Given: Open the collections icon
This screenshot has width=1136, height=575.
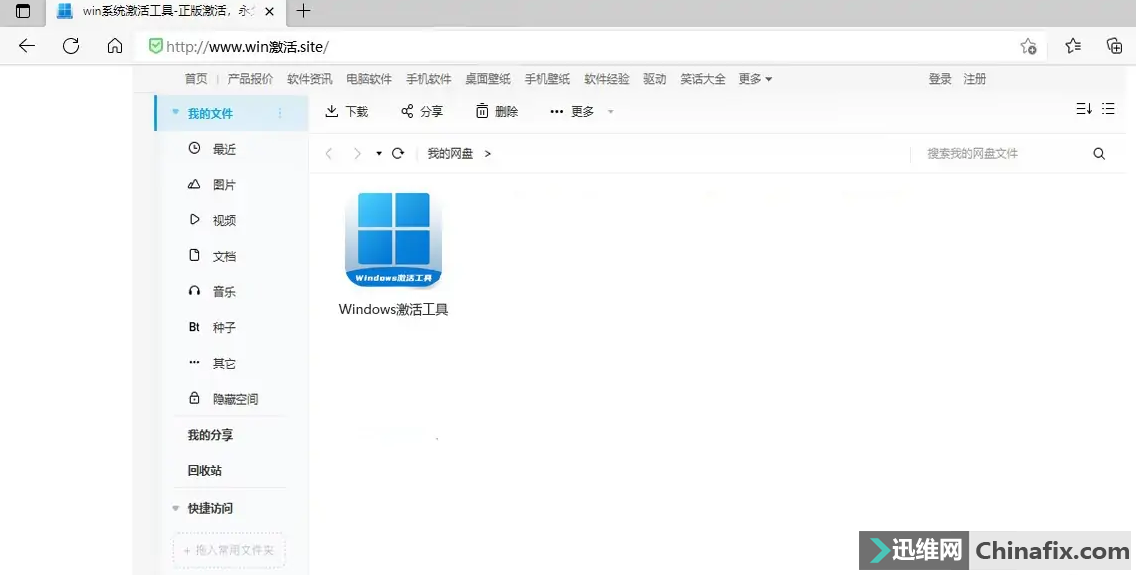Looking at the screenshot, I should [1114, 46].
